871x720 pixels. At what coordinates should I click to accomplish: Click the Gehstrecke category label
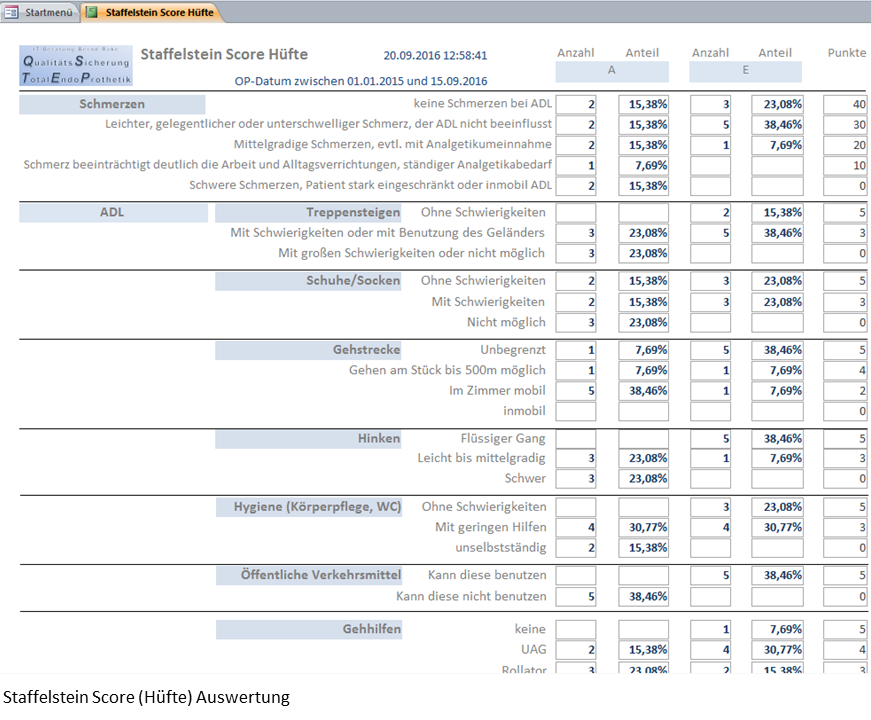(310, 350)
